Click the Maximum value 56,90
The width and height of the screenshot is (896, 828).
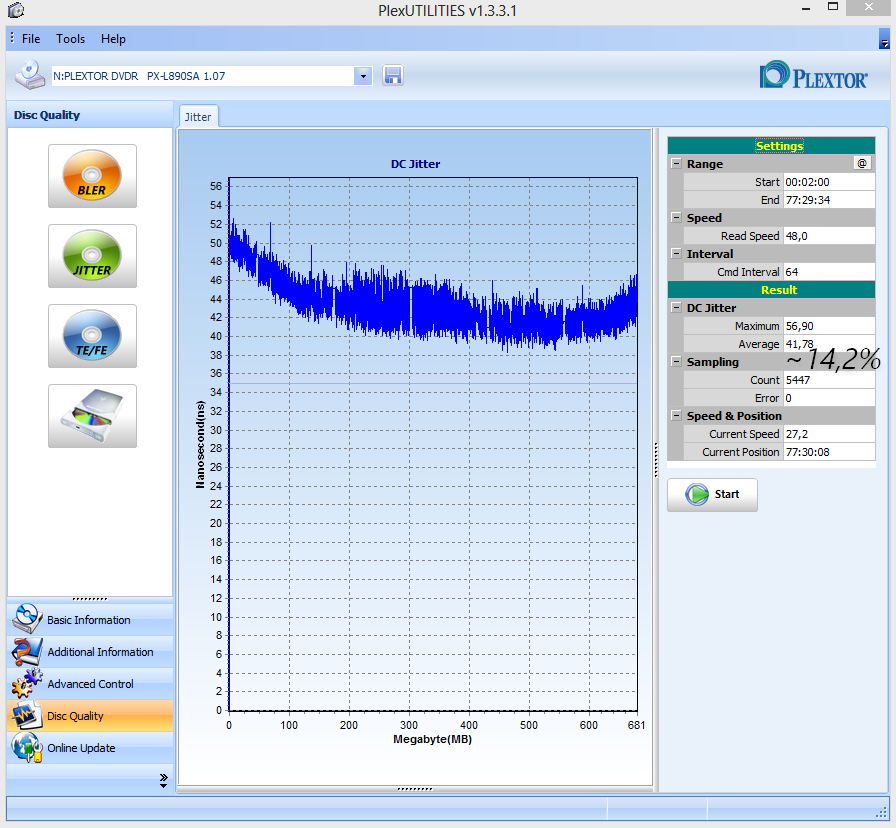tap(829, 326)
